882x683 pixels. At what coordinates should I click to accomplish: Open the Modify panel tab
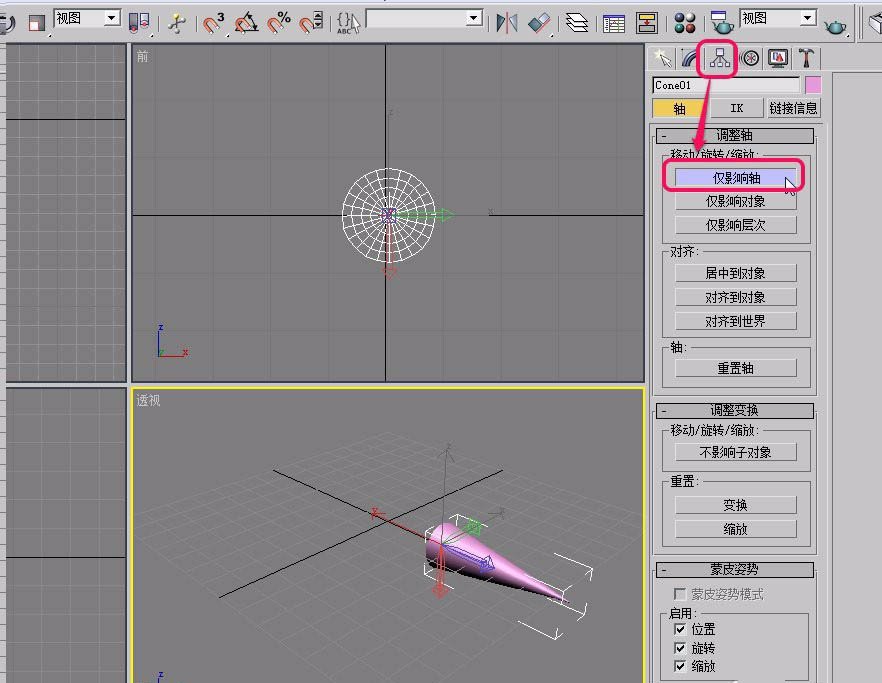690,58
